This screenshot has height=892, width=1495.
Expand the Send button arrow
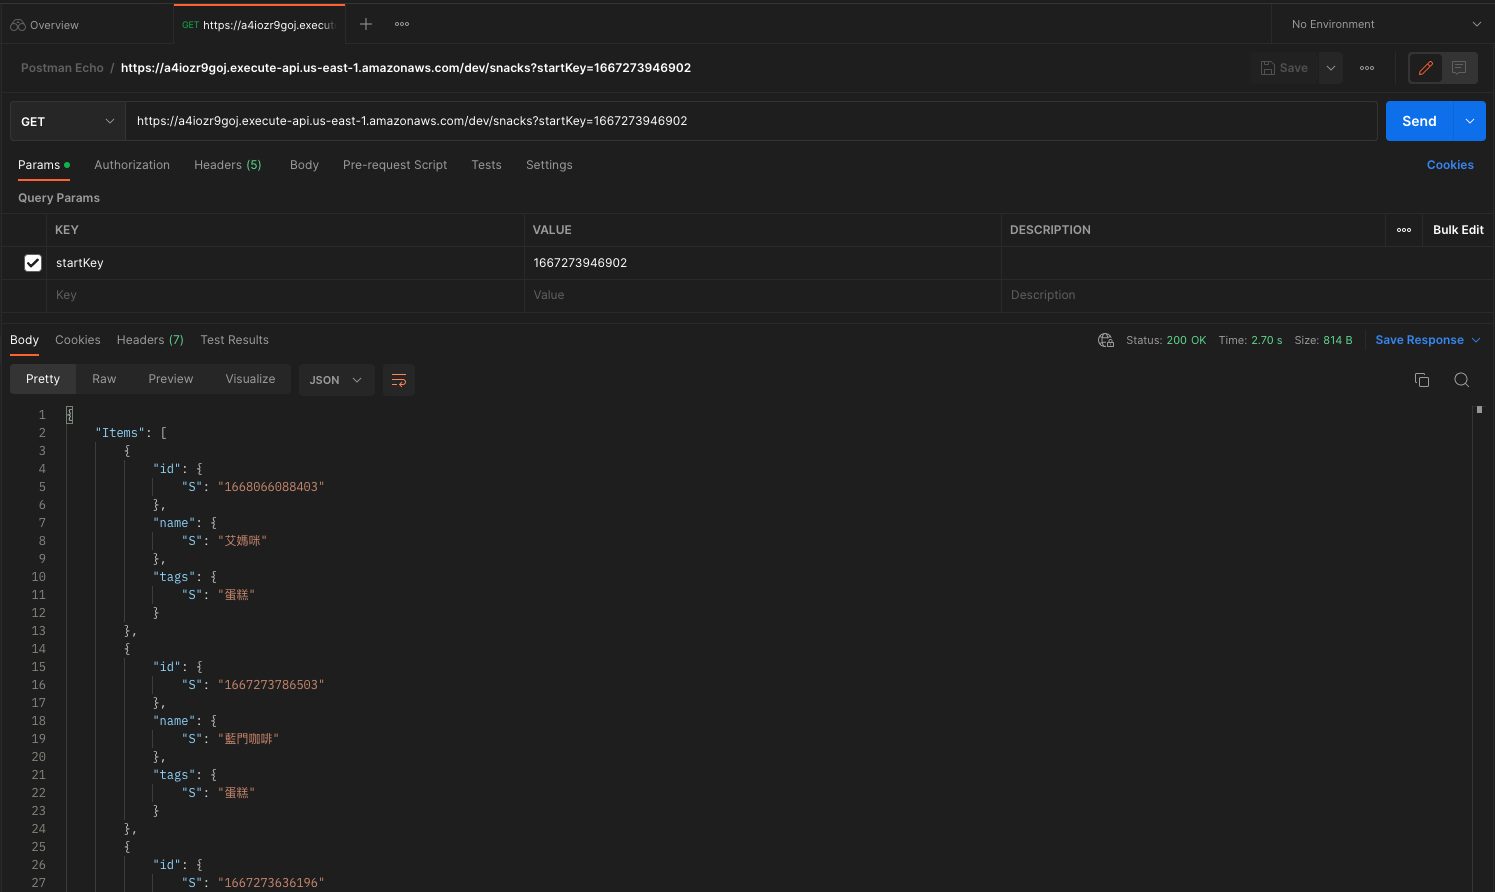(1470, 121)
